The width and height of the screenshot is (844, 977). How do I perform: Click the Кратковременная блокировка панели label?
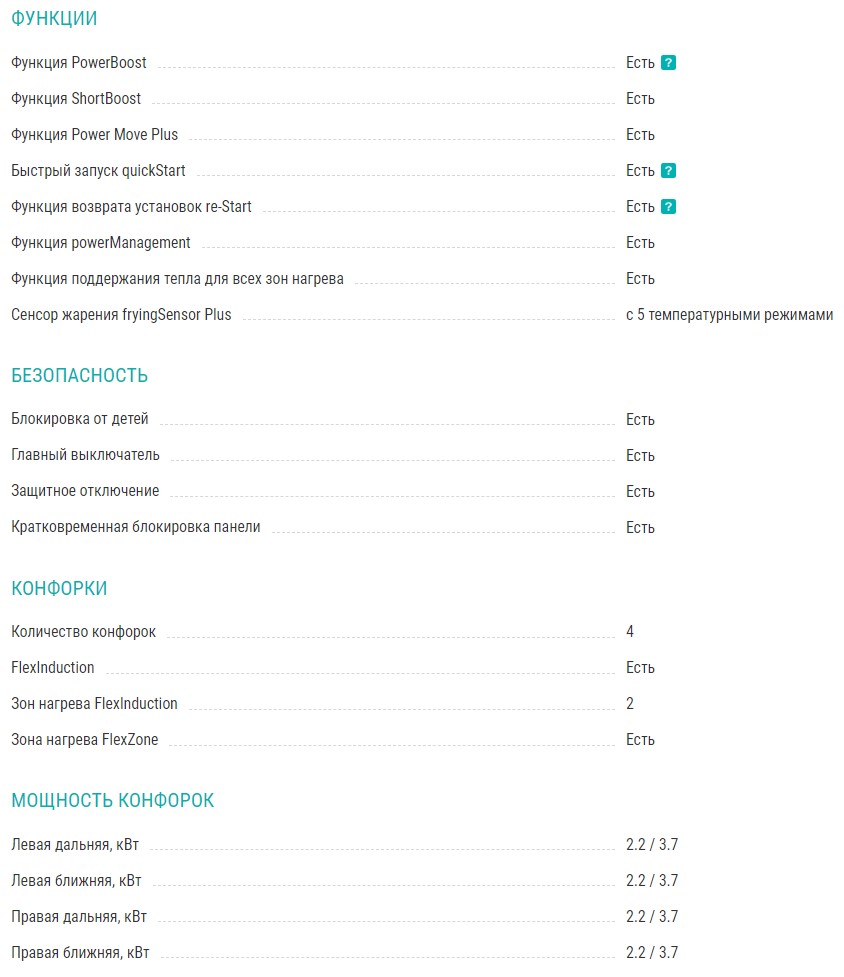pos(135,527)
